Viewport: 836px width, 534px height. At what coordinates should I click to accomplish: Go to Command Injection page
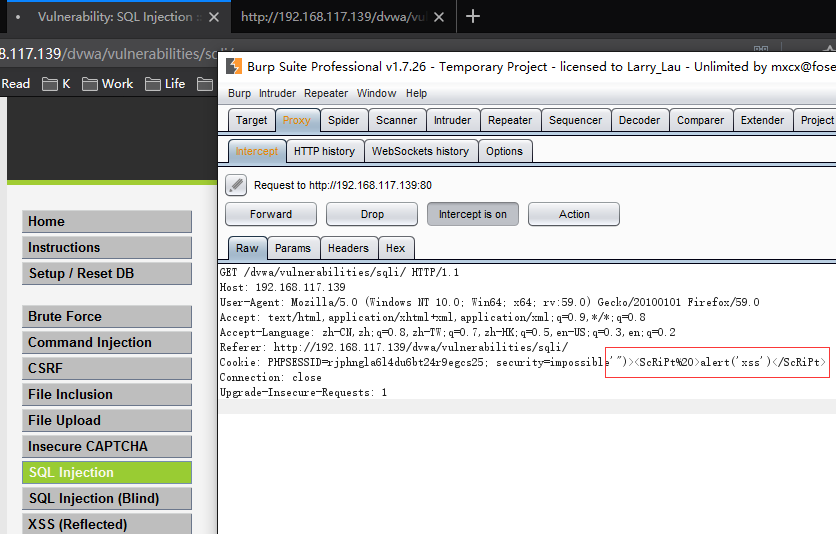(x=107, y=343)
